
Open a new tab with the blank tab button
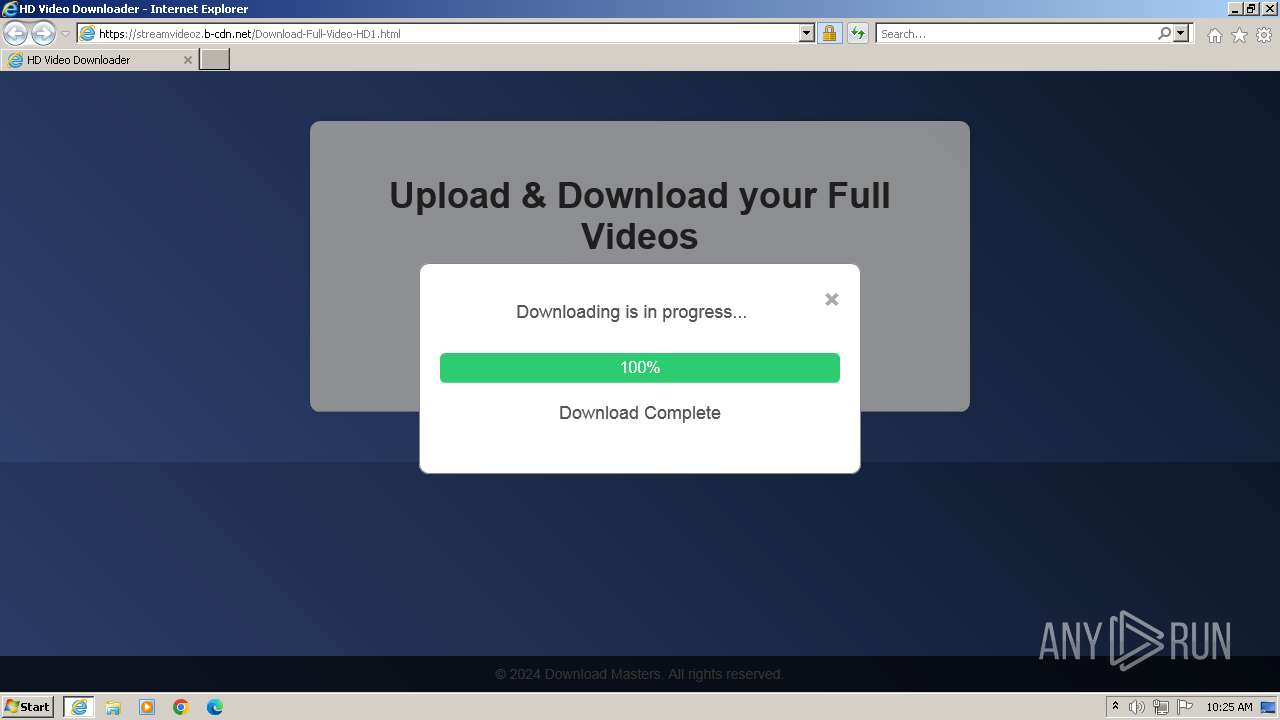[215, 60]
